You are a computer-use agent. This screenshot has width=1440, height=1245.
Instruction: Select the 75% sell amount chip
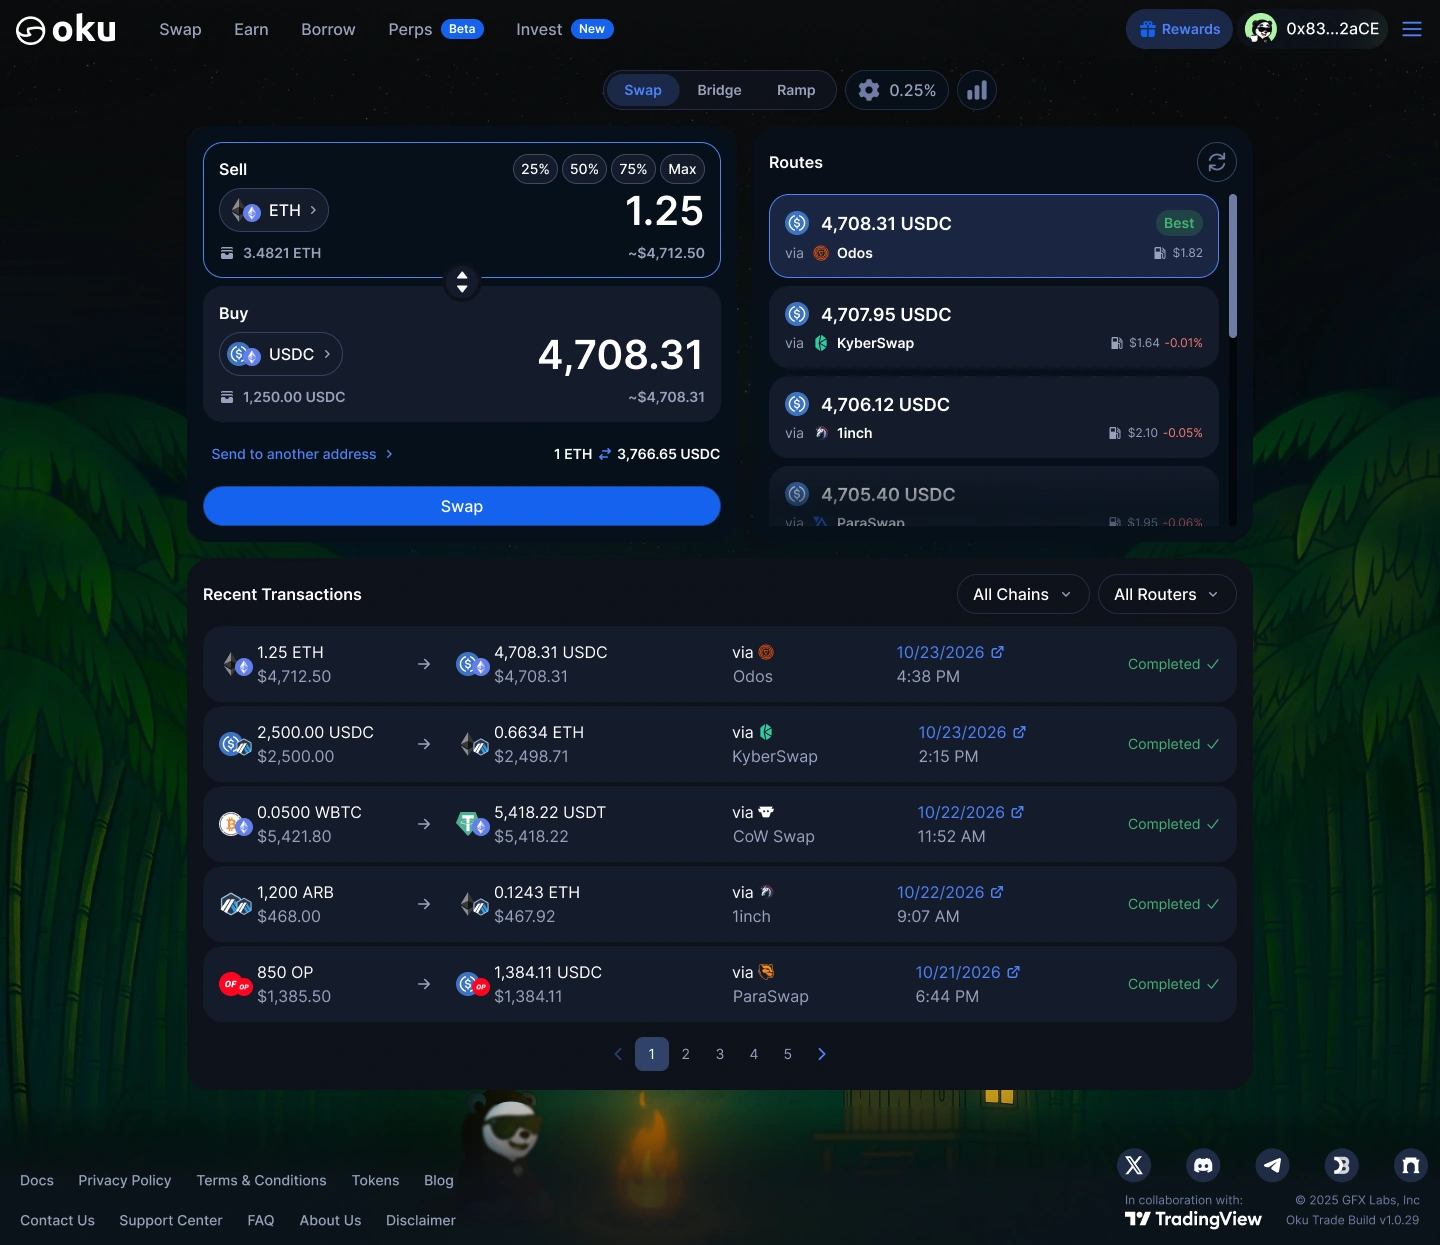(633, 169)
